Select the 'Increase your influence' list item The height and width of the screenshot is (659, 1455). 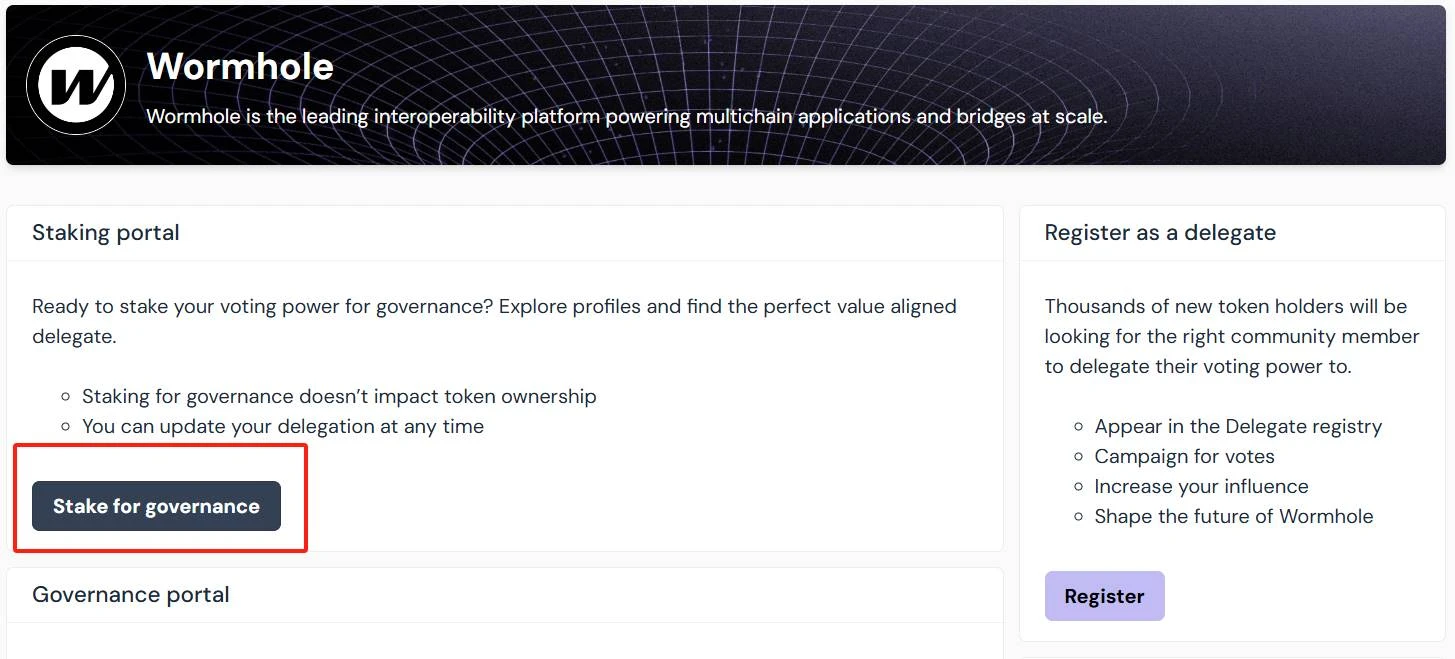pyautogui.click(x=1201, y=486)
